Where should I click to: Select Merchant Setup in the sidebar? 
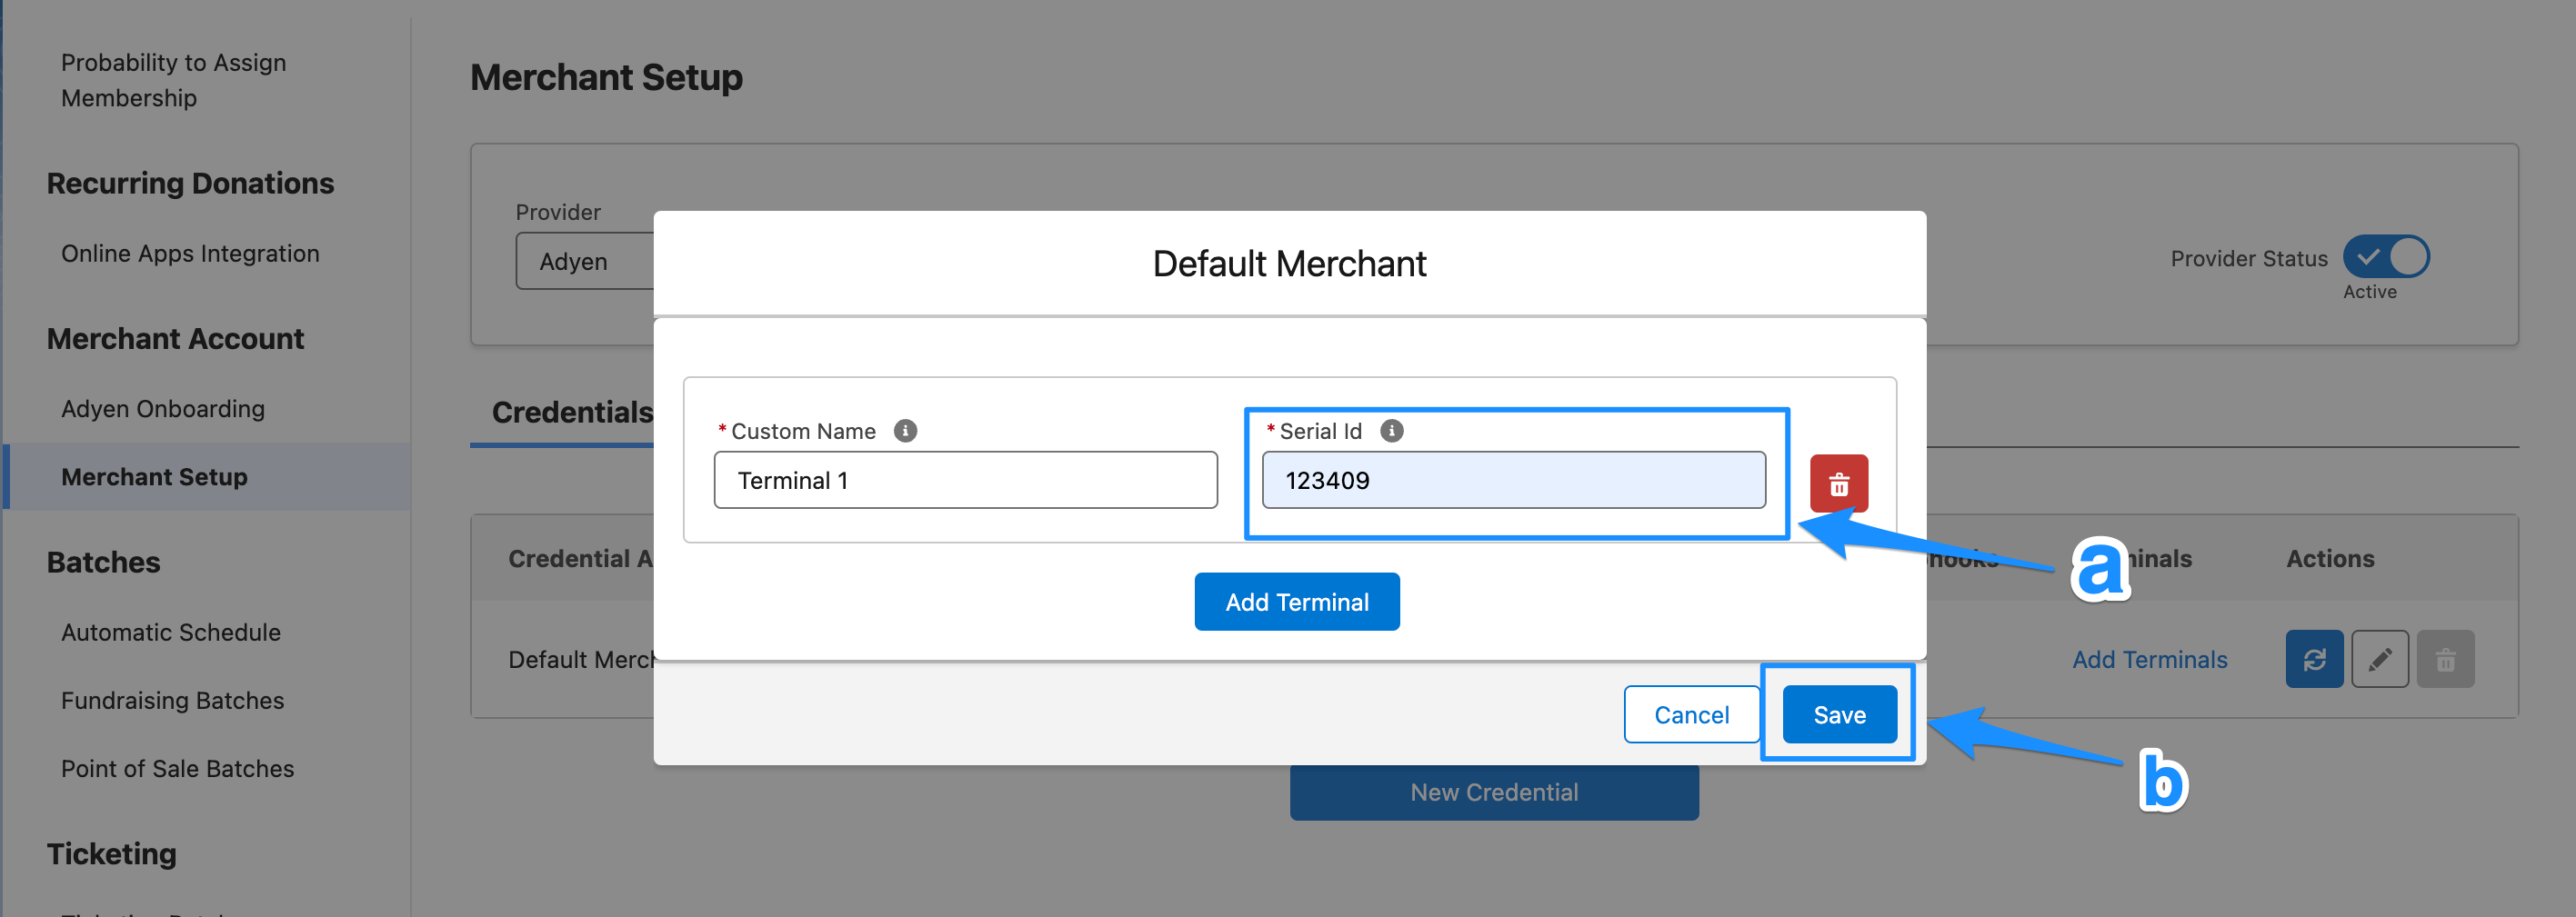coord(154,477)
